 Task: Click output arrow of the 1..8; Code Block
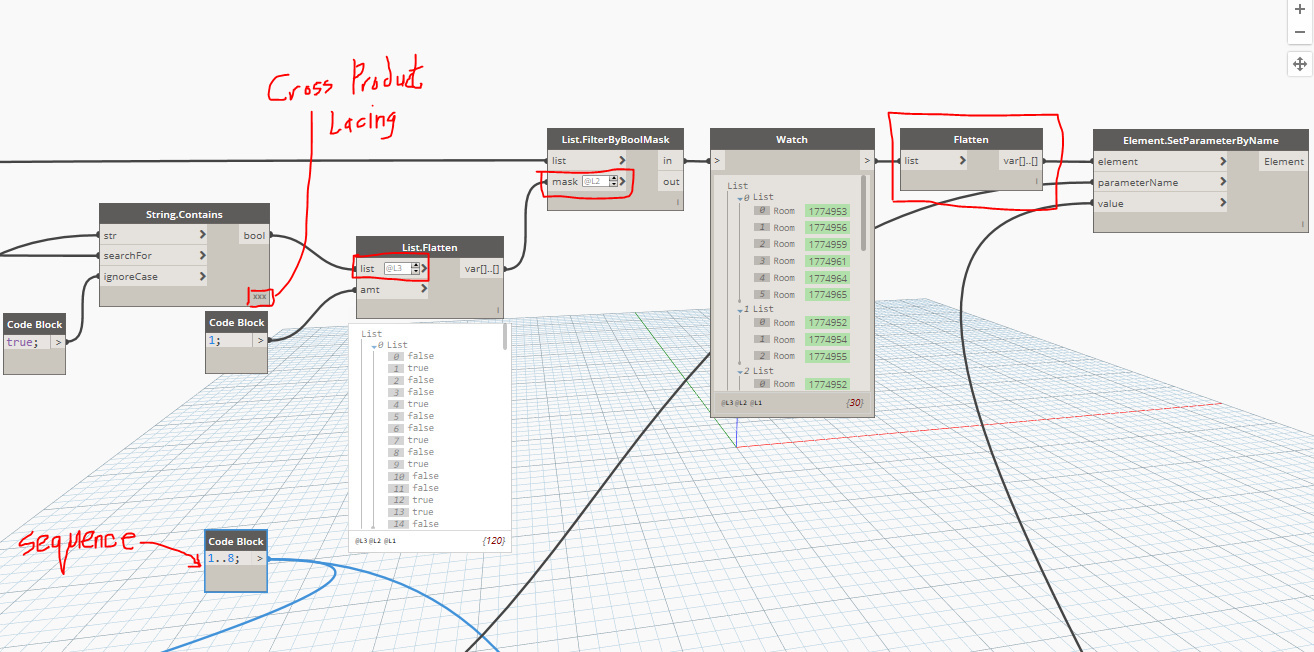click(260, 558)
